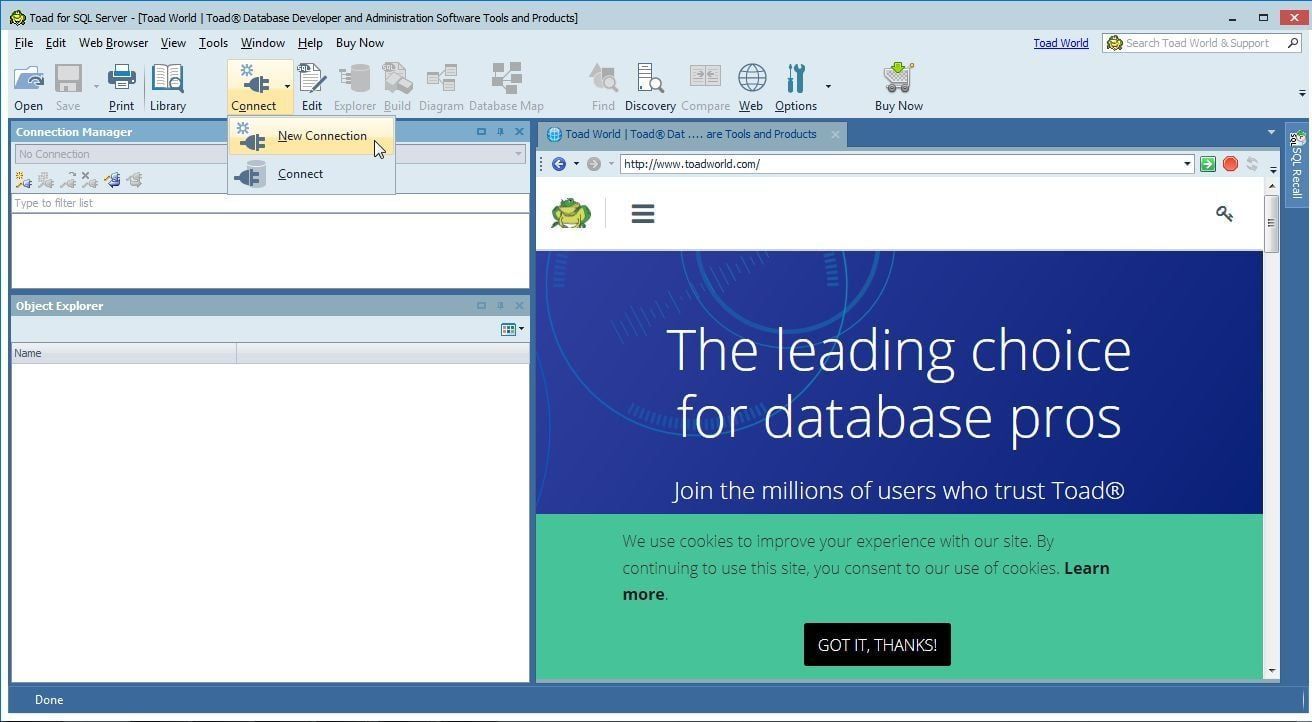Open the Object Explorer view mode dropdown
This screenshot has height=722, width=1312.
pyautogui.click(x=512, y=329)
